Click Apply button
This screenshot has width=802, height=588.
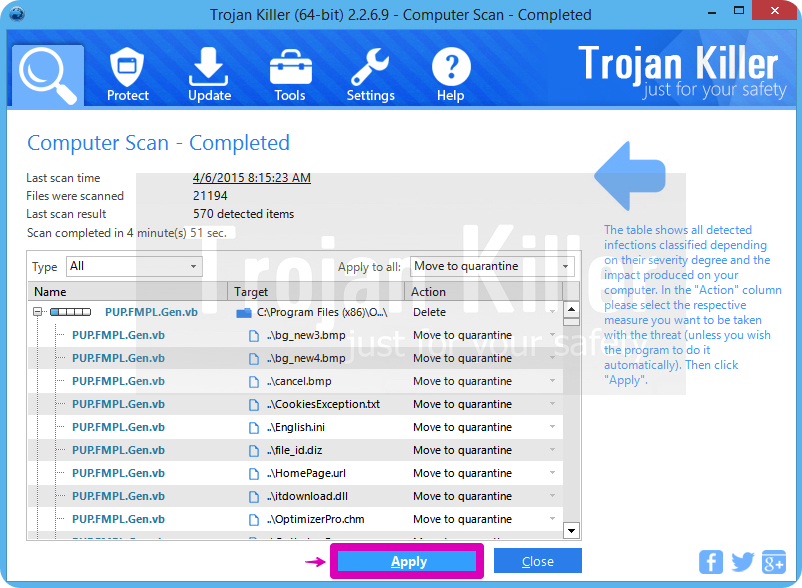coord(408,561)
